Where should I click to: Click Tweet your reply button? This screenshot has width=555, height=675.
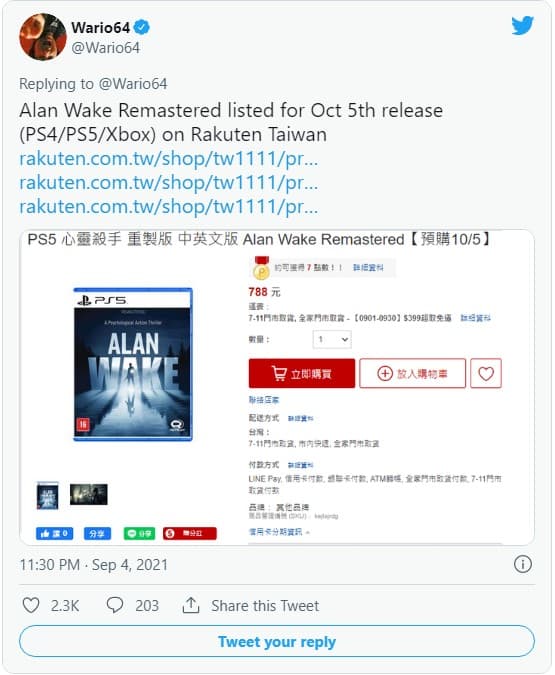tap(277, 641)
